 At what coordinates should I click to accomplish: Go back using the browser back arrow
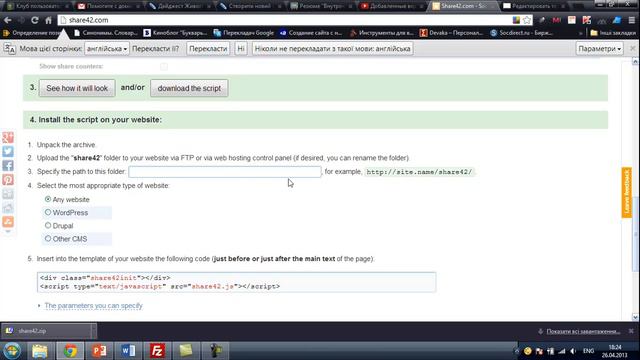[8, 20]
